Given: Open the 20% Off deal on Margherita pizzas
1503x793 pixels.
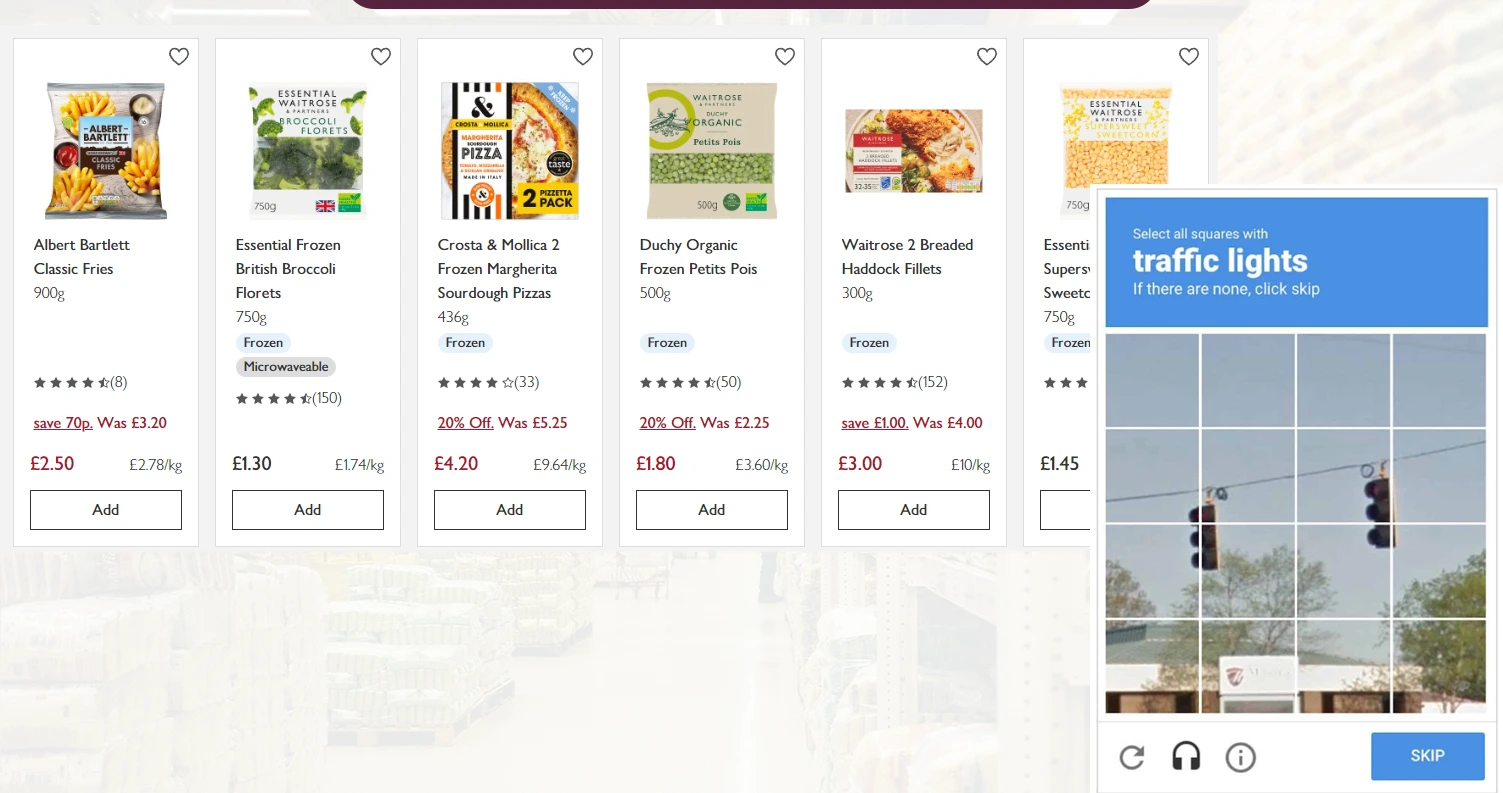Looking at the screenshot, I should tap(465, 422).
